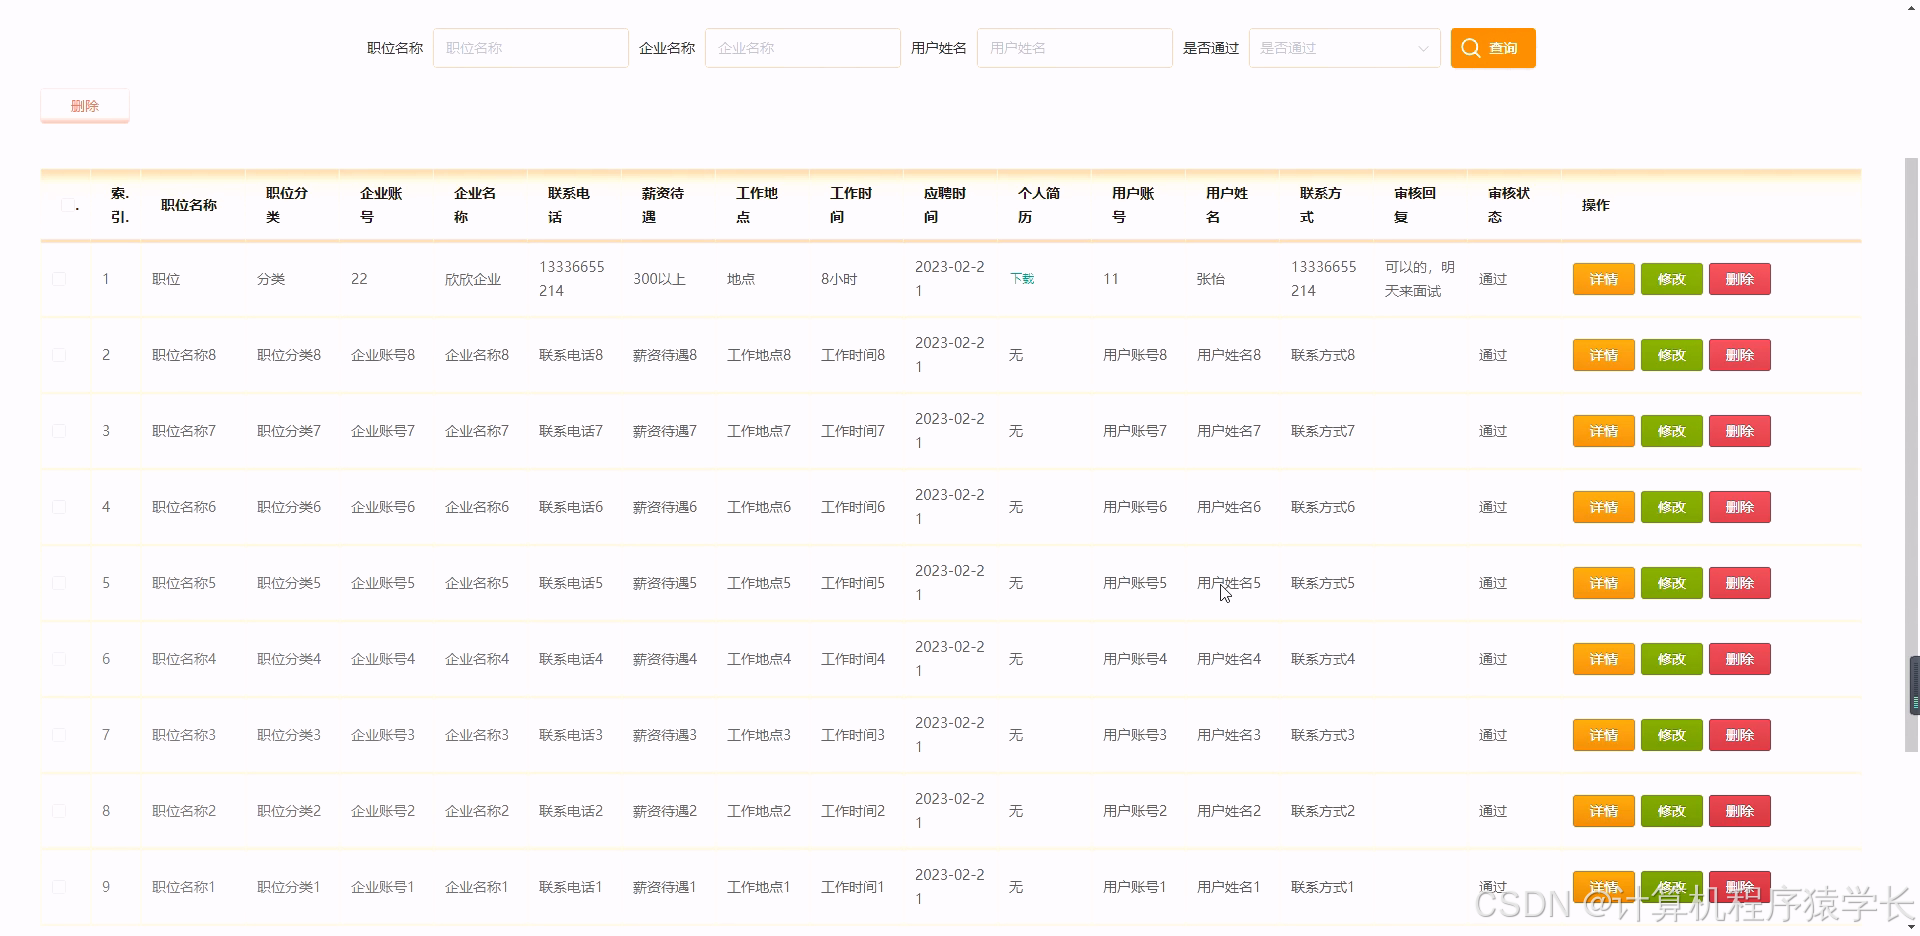Click the 8小时 work time cell
1920x936 pixels.
point(839,279)
